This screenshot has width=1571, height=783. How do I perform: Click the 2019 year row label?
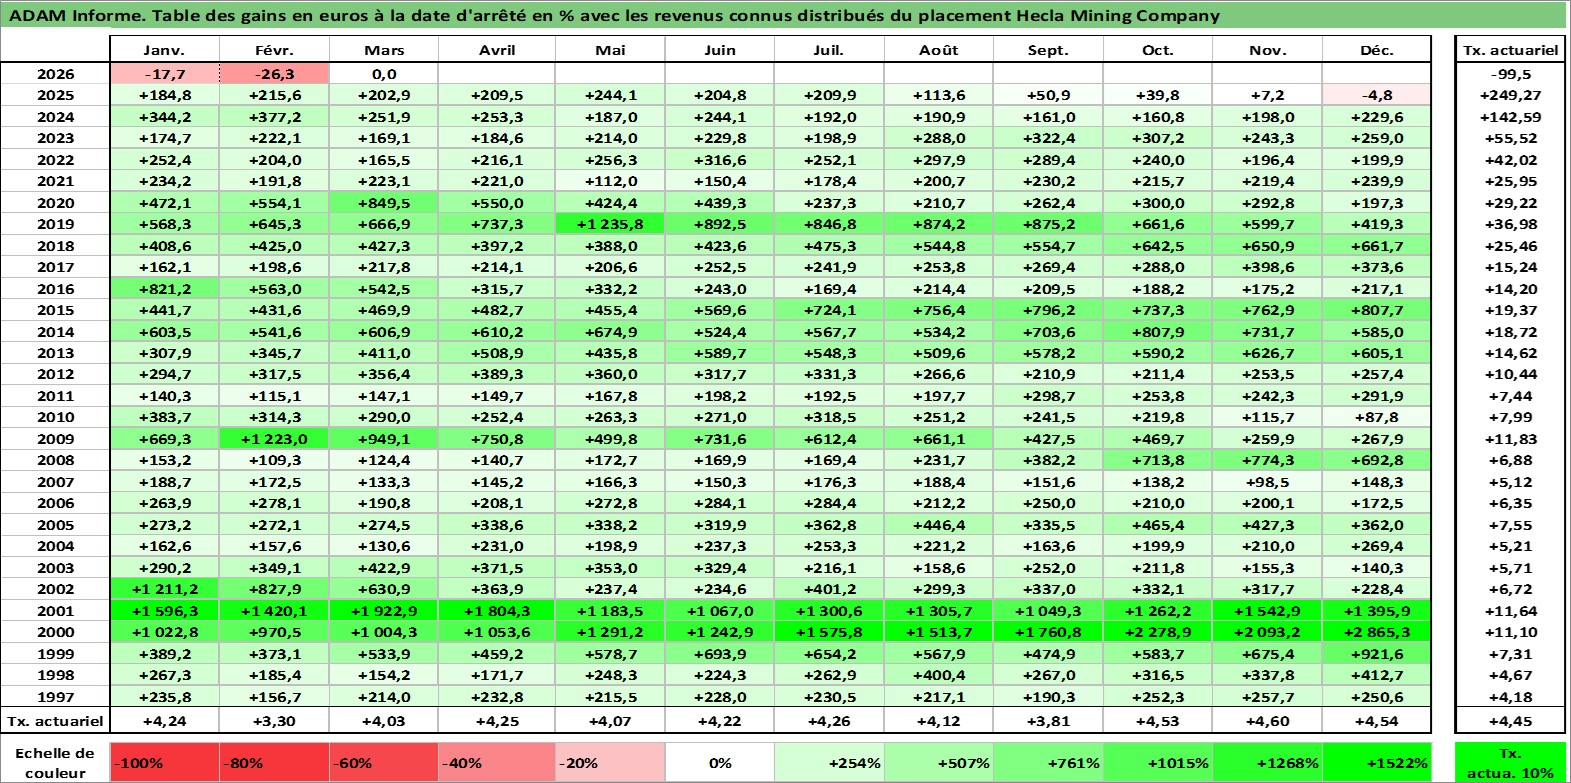[55, 224]
